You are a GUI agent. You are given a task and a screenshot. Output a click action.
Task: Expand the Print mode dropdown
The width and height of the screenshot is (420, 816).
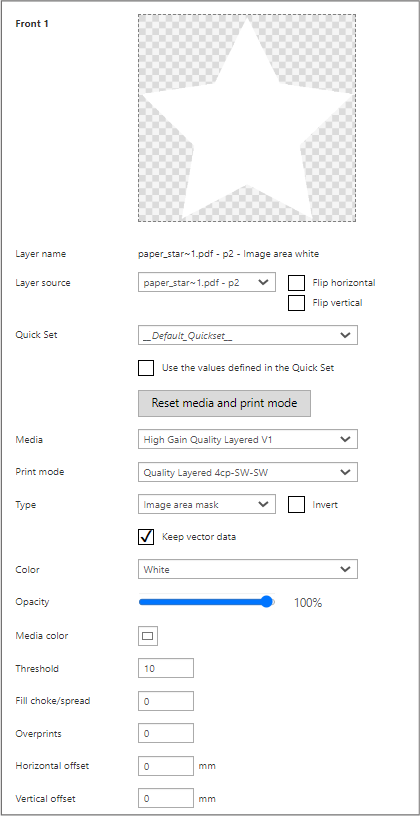point(248,473)
